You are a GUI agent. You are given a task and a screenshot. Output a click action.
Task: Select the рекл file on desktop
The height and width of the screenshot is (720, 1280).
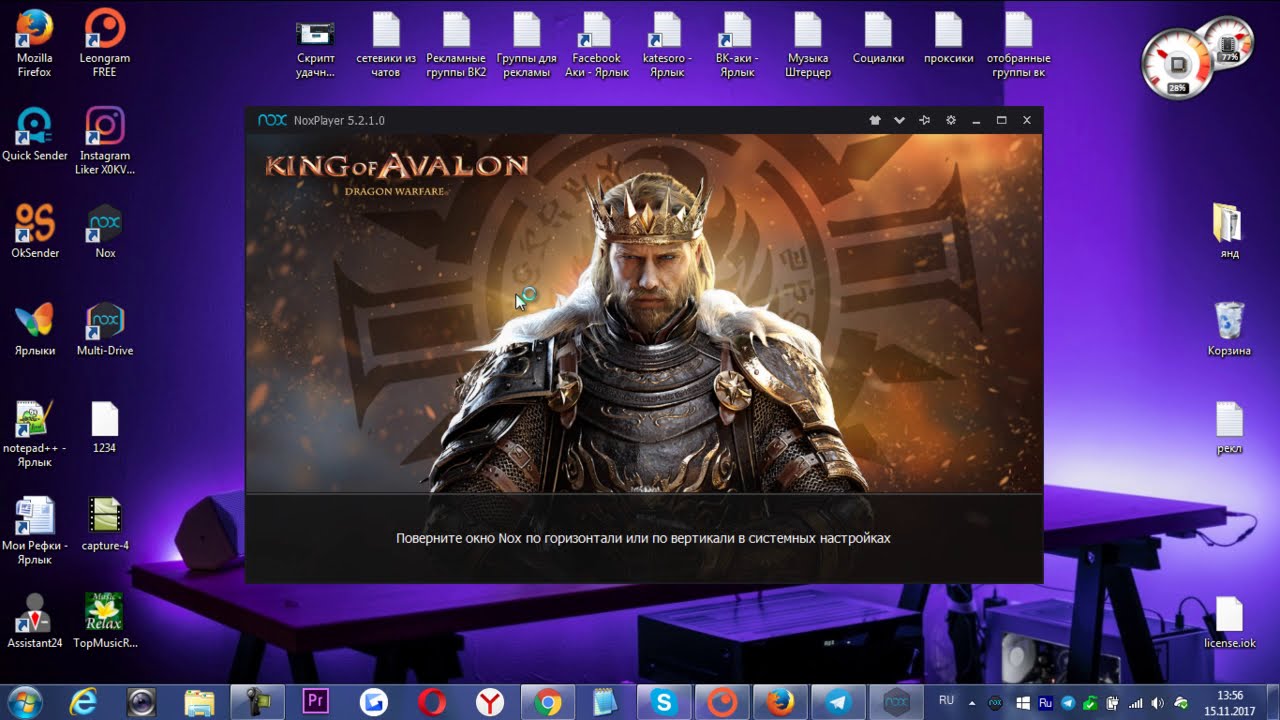pos(1229,427)
